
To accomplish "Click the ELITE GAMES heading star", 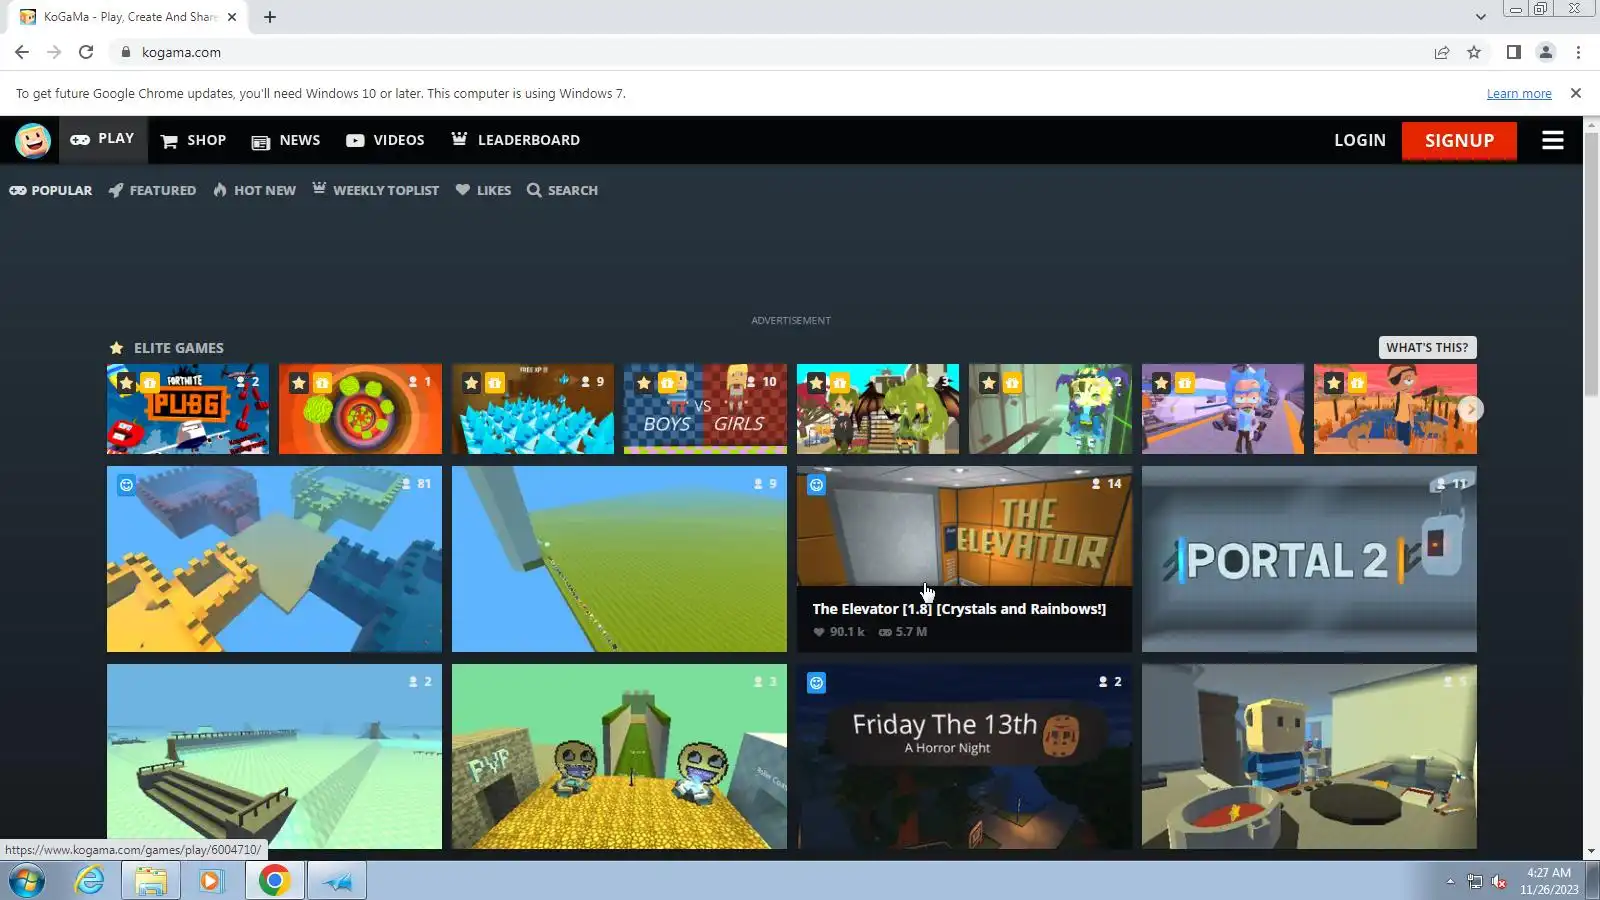I will (116, 348).
